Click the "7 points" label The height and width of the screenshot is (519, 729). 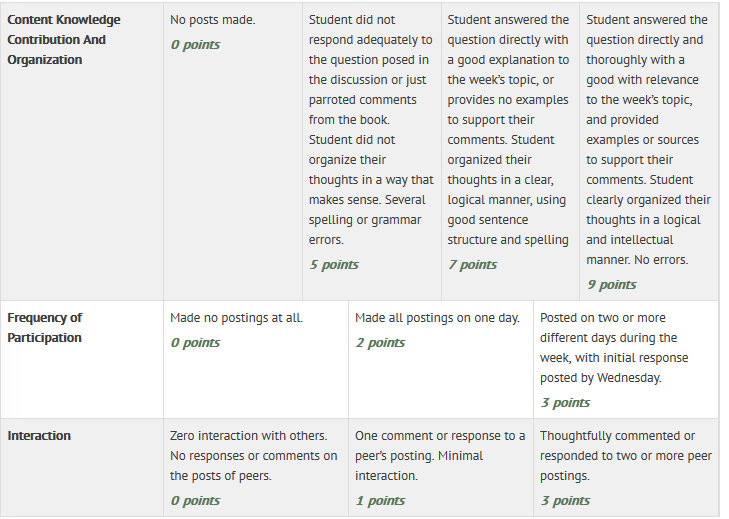[472, 265]
